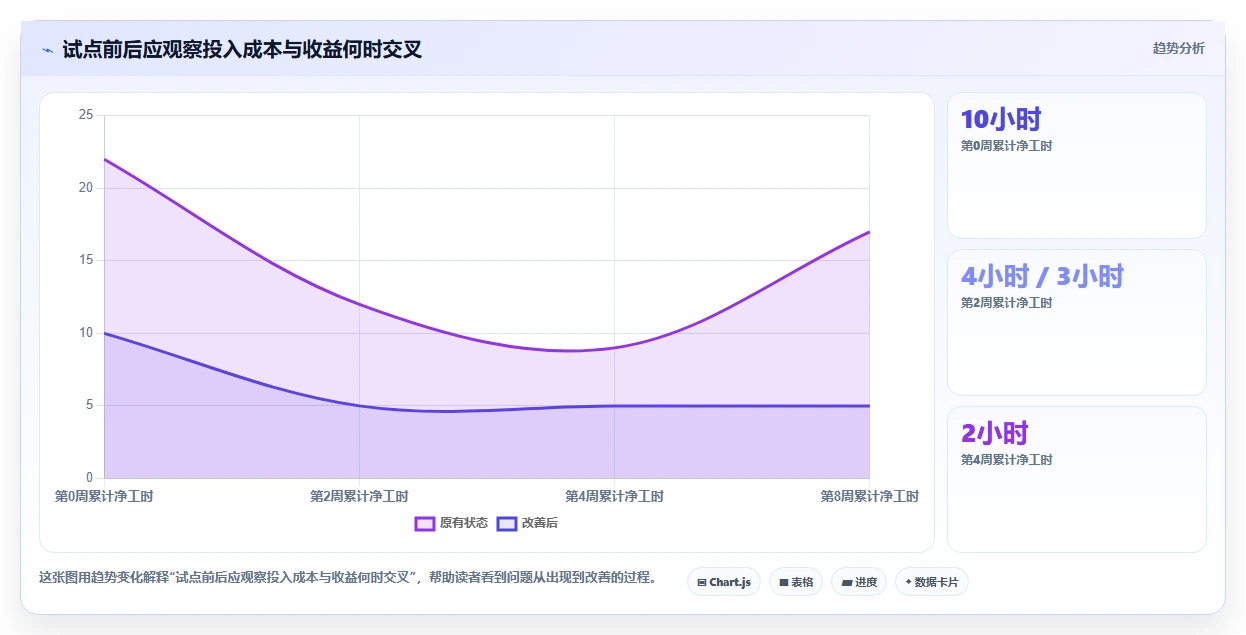Click the y-axis value 20
Viewport: 1246px width, 635px height.
tap(86, 188)
